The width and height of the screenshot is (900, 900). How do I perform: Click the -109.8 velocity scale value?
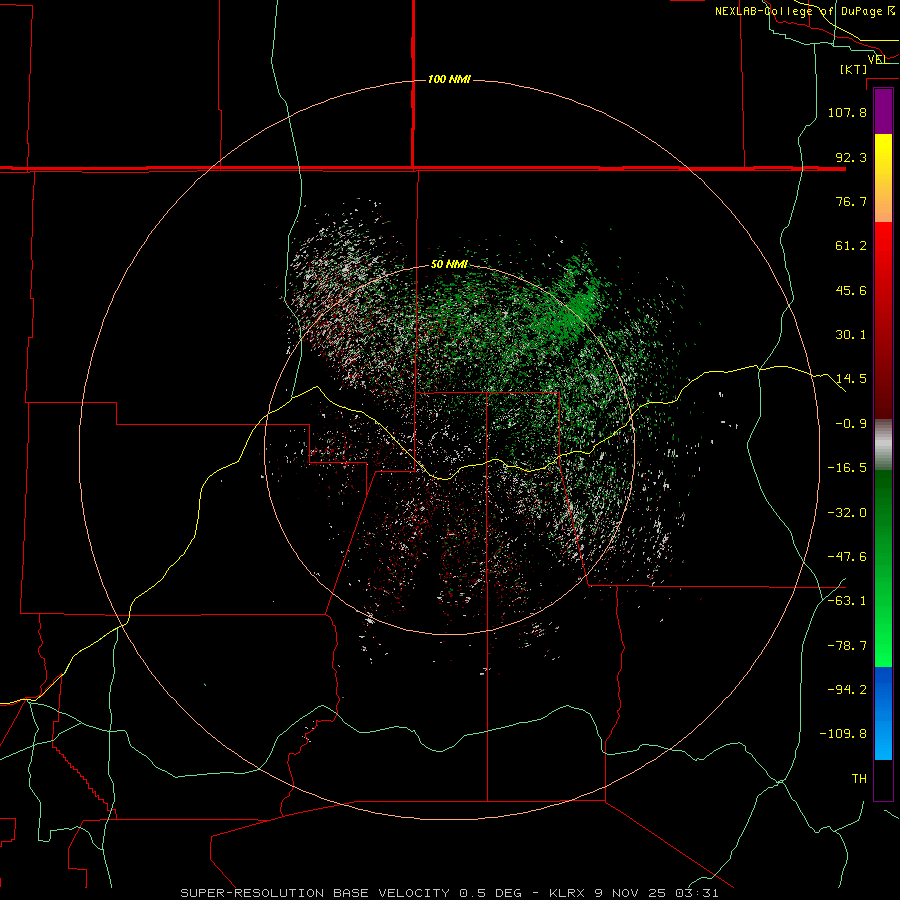[x=843, y=734]
